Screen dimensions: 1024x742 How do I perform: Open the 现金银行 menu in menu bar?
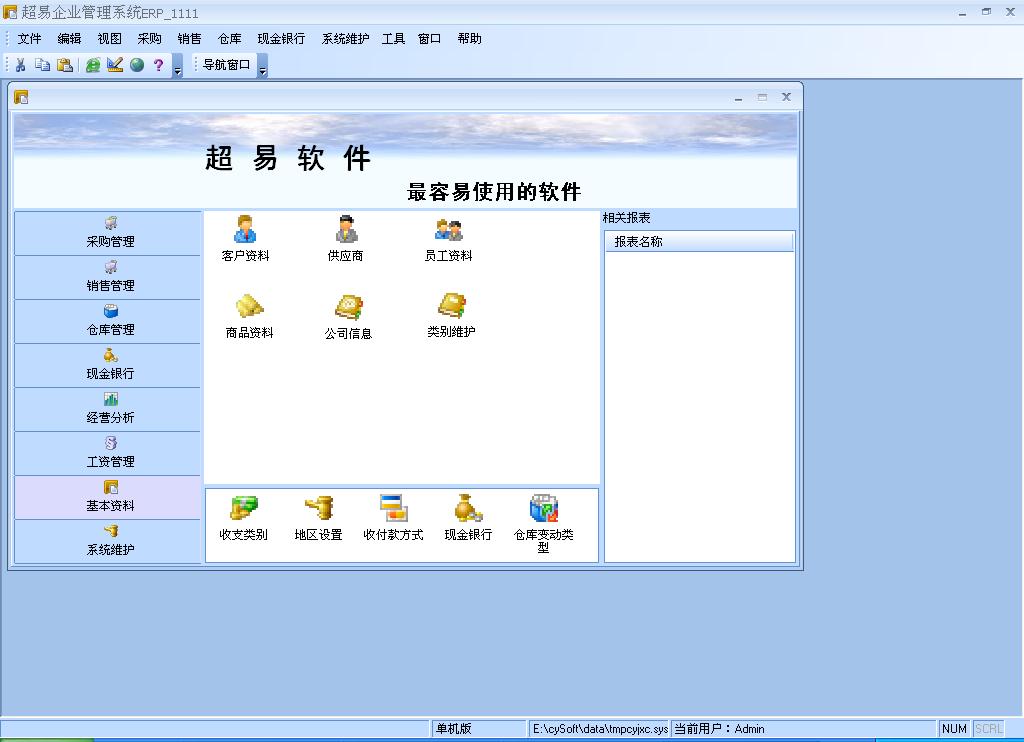281,39
